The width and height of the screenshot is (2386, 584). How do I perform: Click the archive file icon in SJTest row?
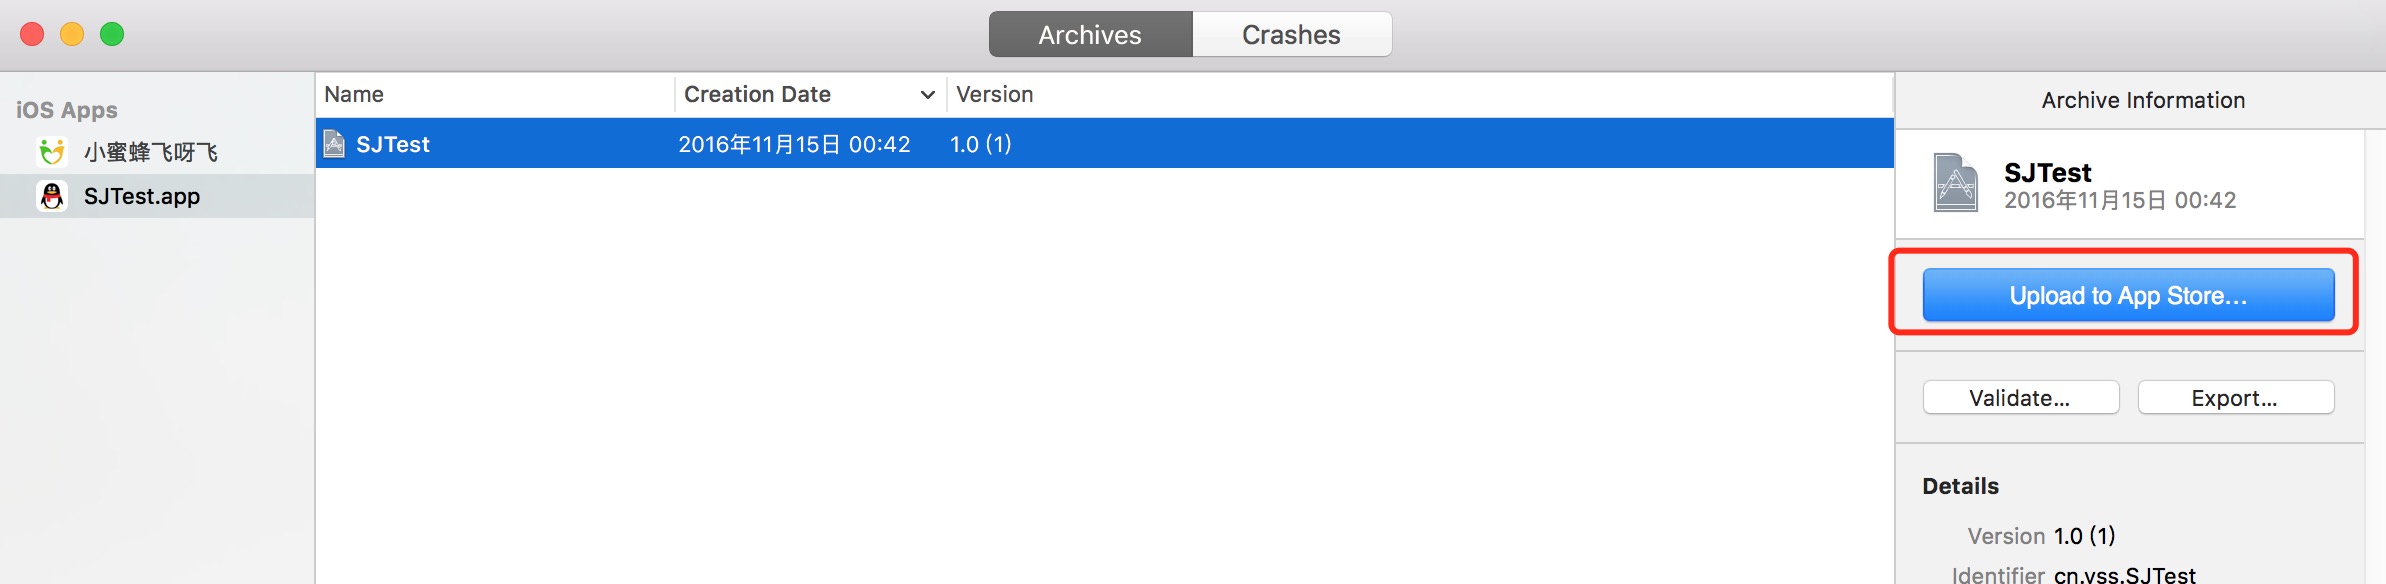tap(334, 144)
